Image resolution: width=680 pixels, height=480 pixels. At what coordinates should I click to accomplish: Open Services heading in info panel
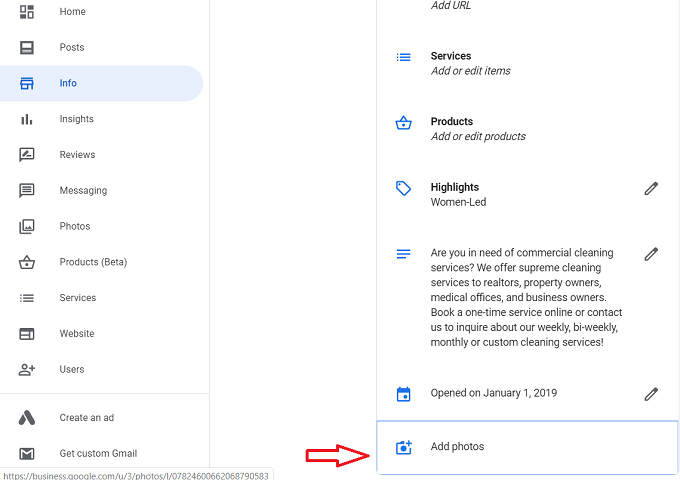point(451,56)
